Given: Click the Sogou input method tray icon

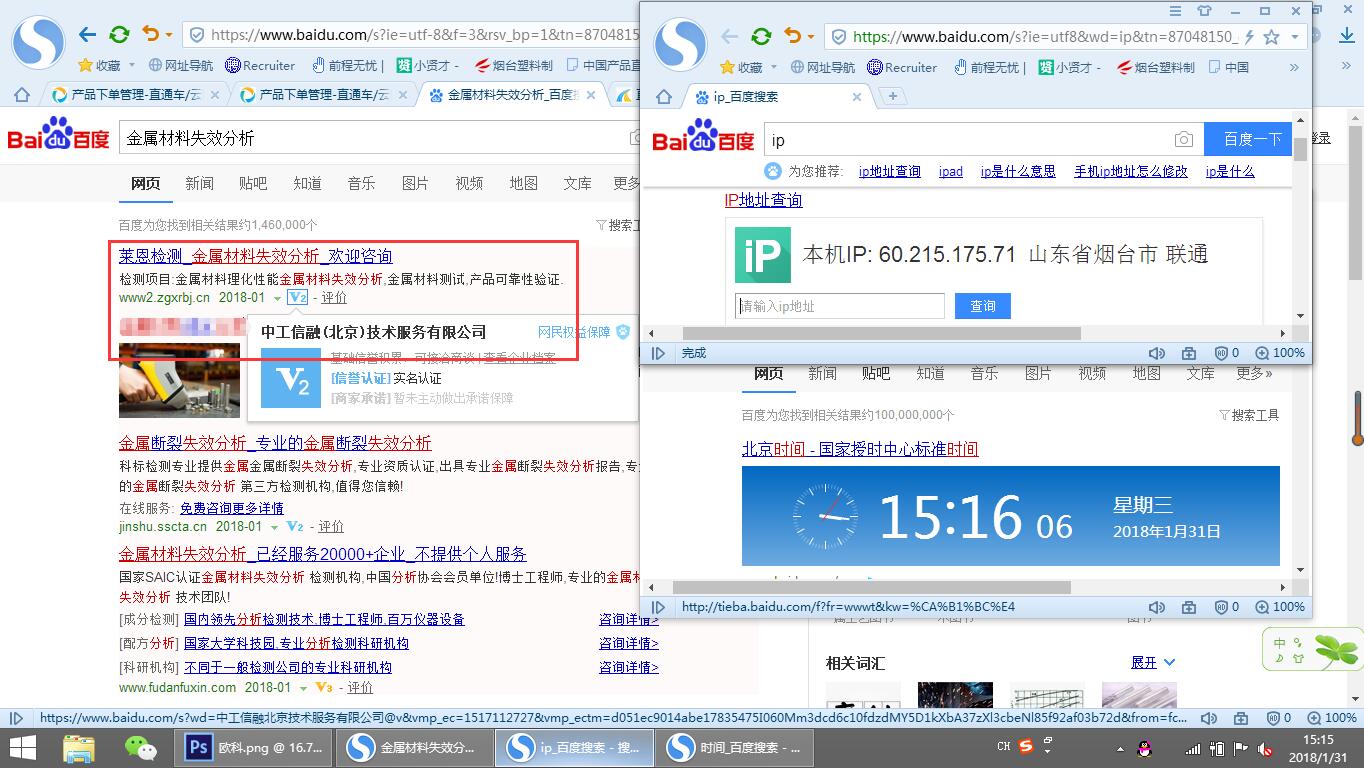Looking at the screenshot, I should (1026, 746).
